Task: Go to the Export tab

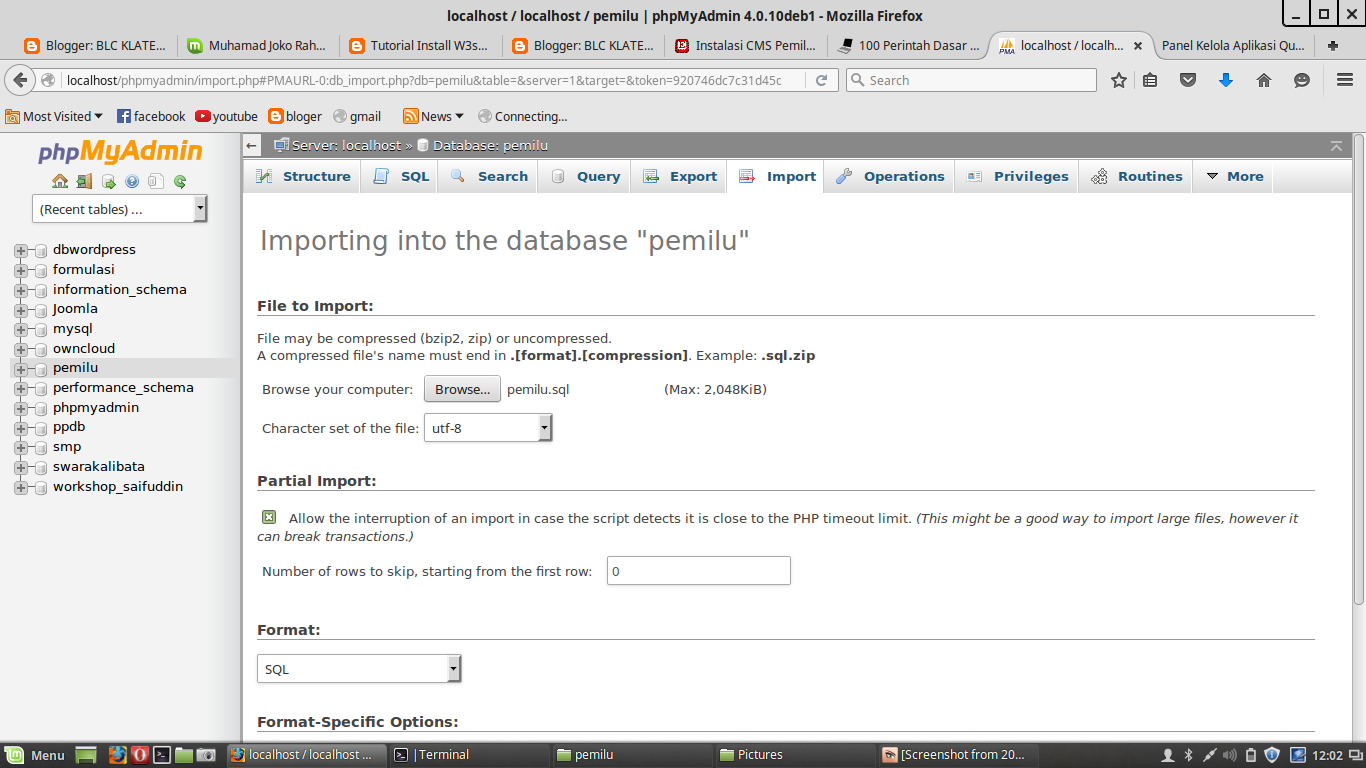Action: coord(680,176)
